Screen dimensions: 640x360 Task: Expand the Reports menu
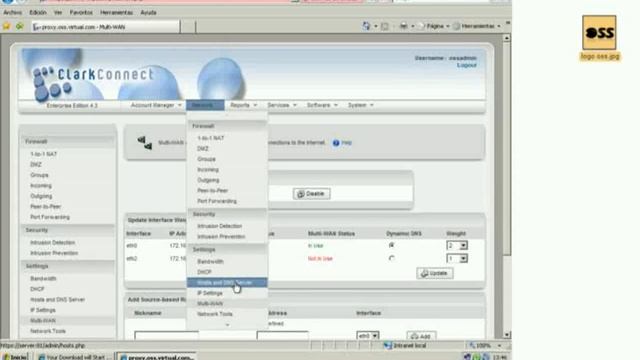pos(243,105)
